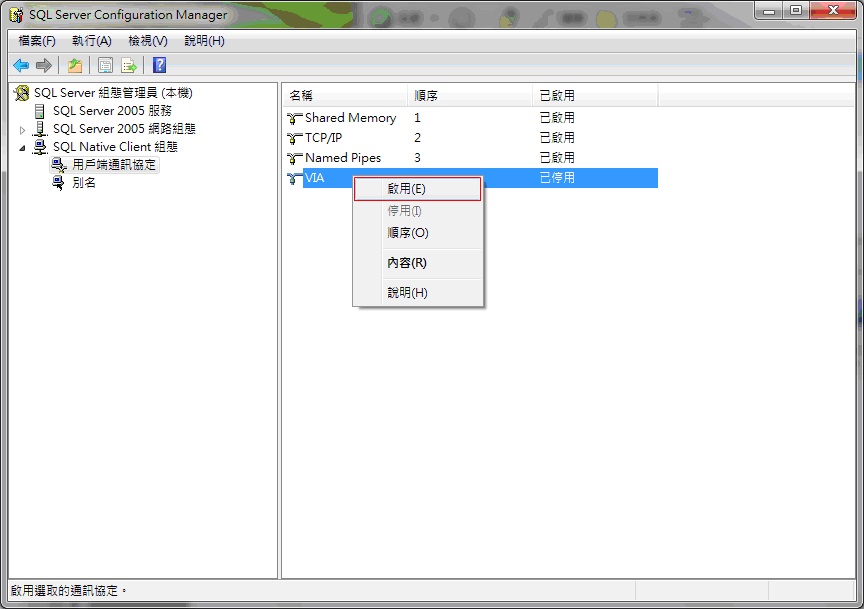The width and height of the screenshot is (864, 609).
Task: Click the Export list toolbar icon
Action: (x=129, y=66)
